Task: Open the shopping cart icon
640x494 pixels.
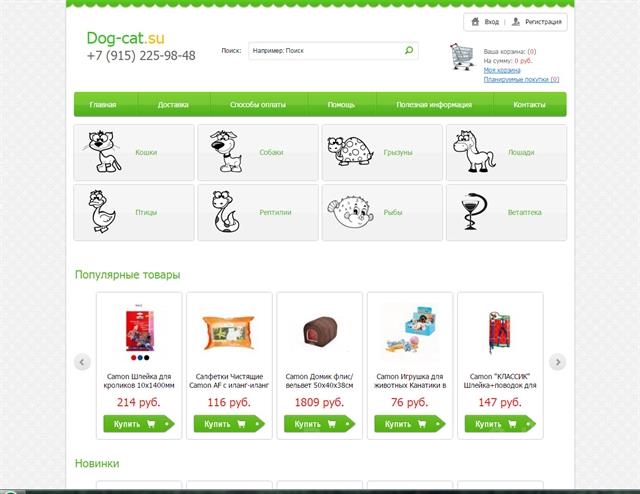Action: click(x=462, y=56)
